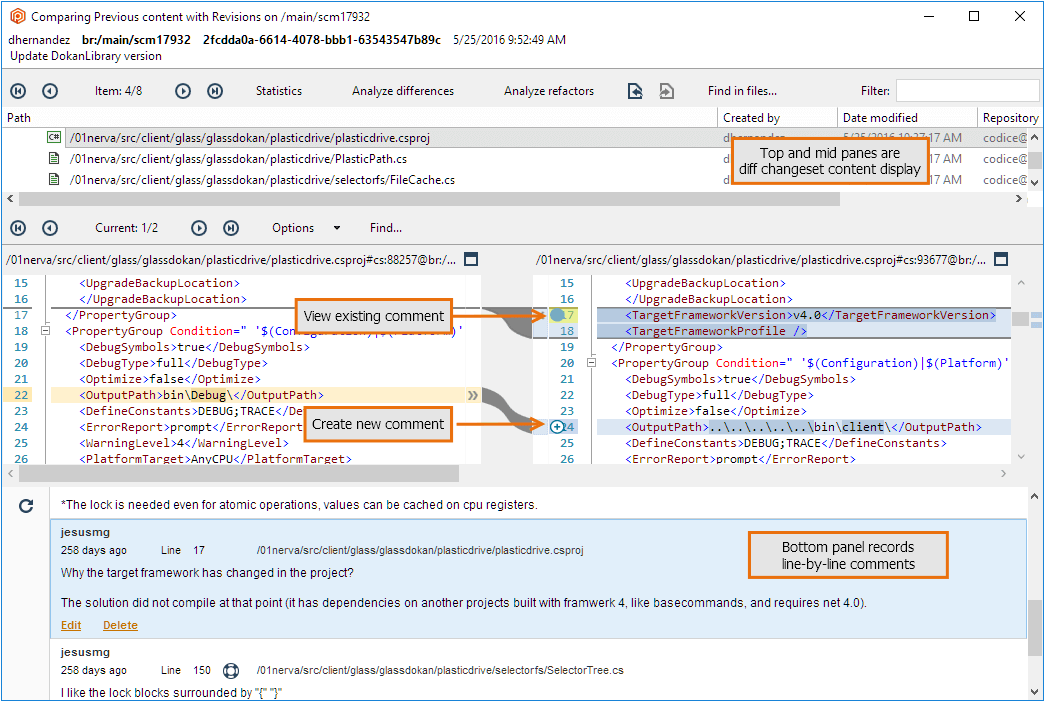Click file icon next to FileCache.cs
This screenshot has height=701, width=1045.
[54, 179]
